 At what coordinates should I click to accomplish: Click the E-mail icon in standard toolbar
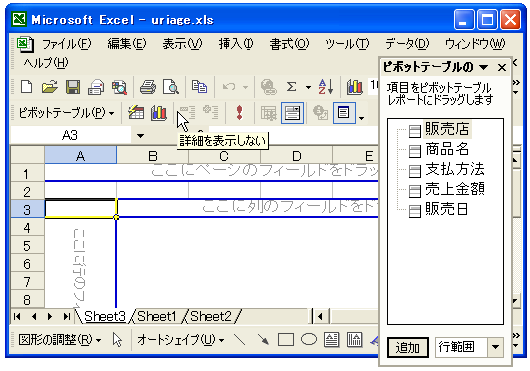pyautogui.click(x=96, y=87)
